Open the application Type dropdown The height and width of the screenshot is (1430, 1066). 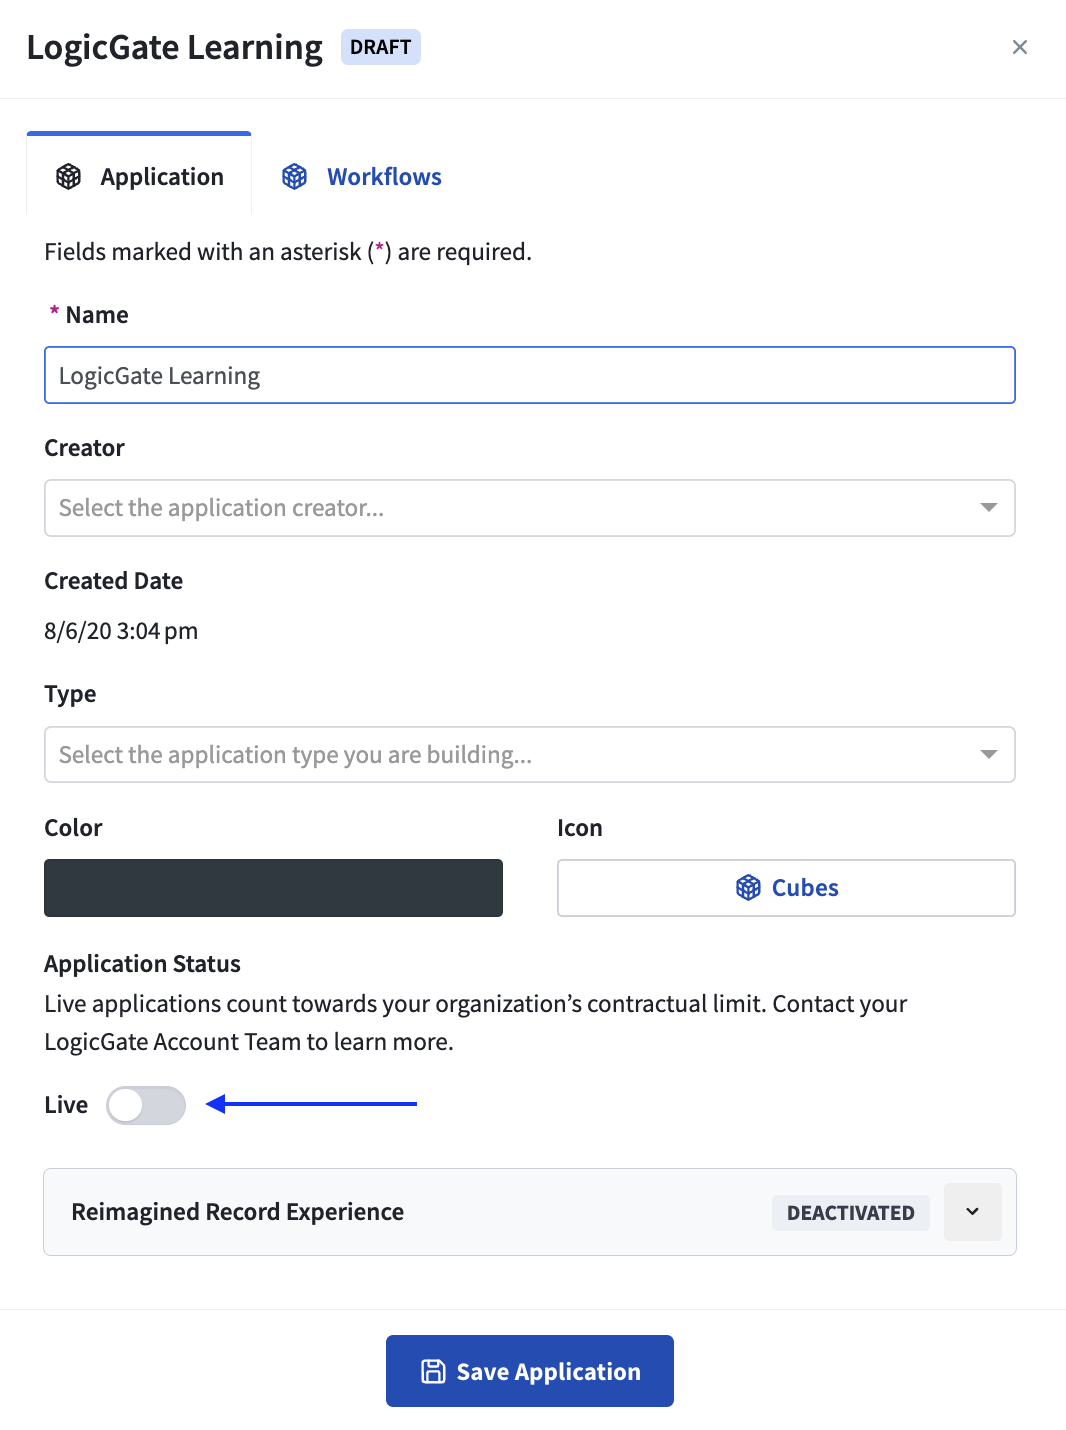[x=530, y=754]
